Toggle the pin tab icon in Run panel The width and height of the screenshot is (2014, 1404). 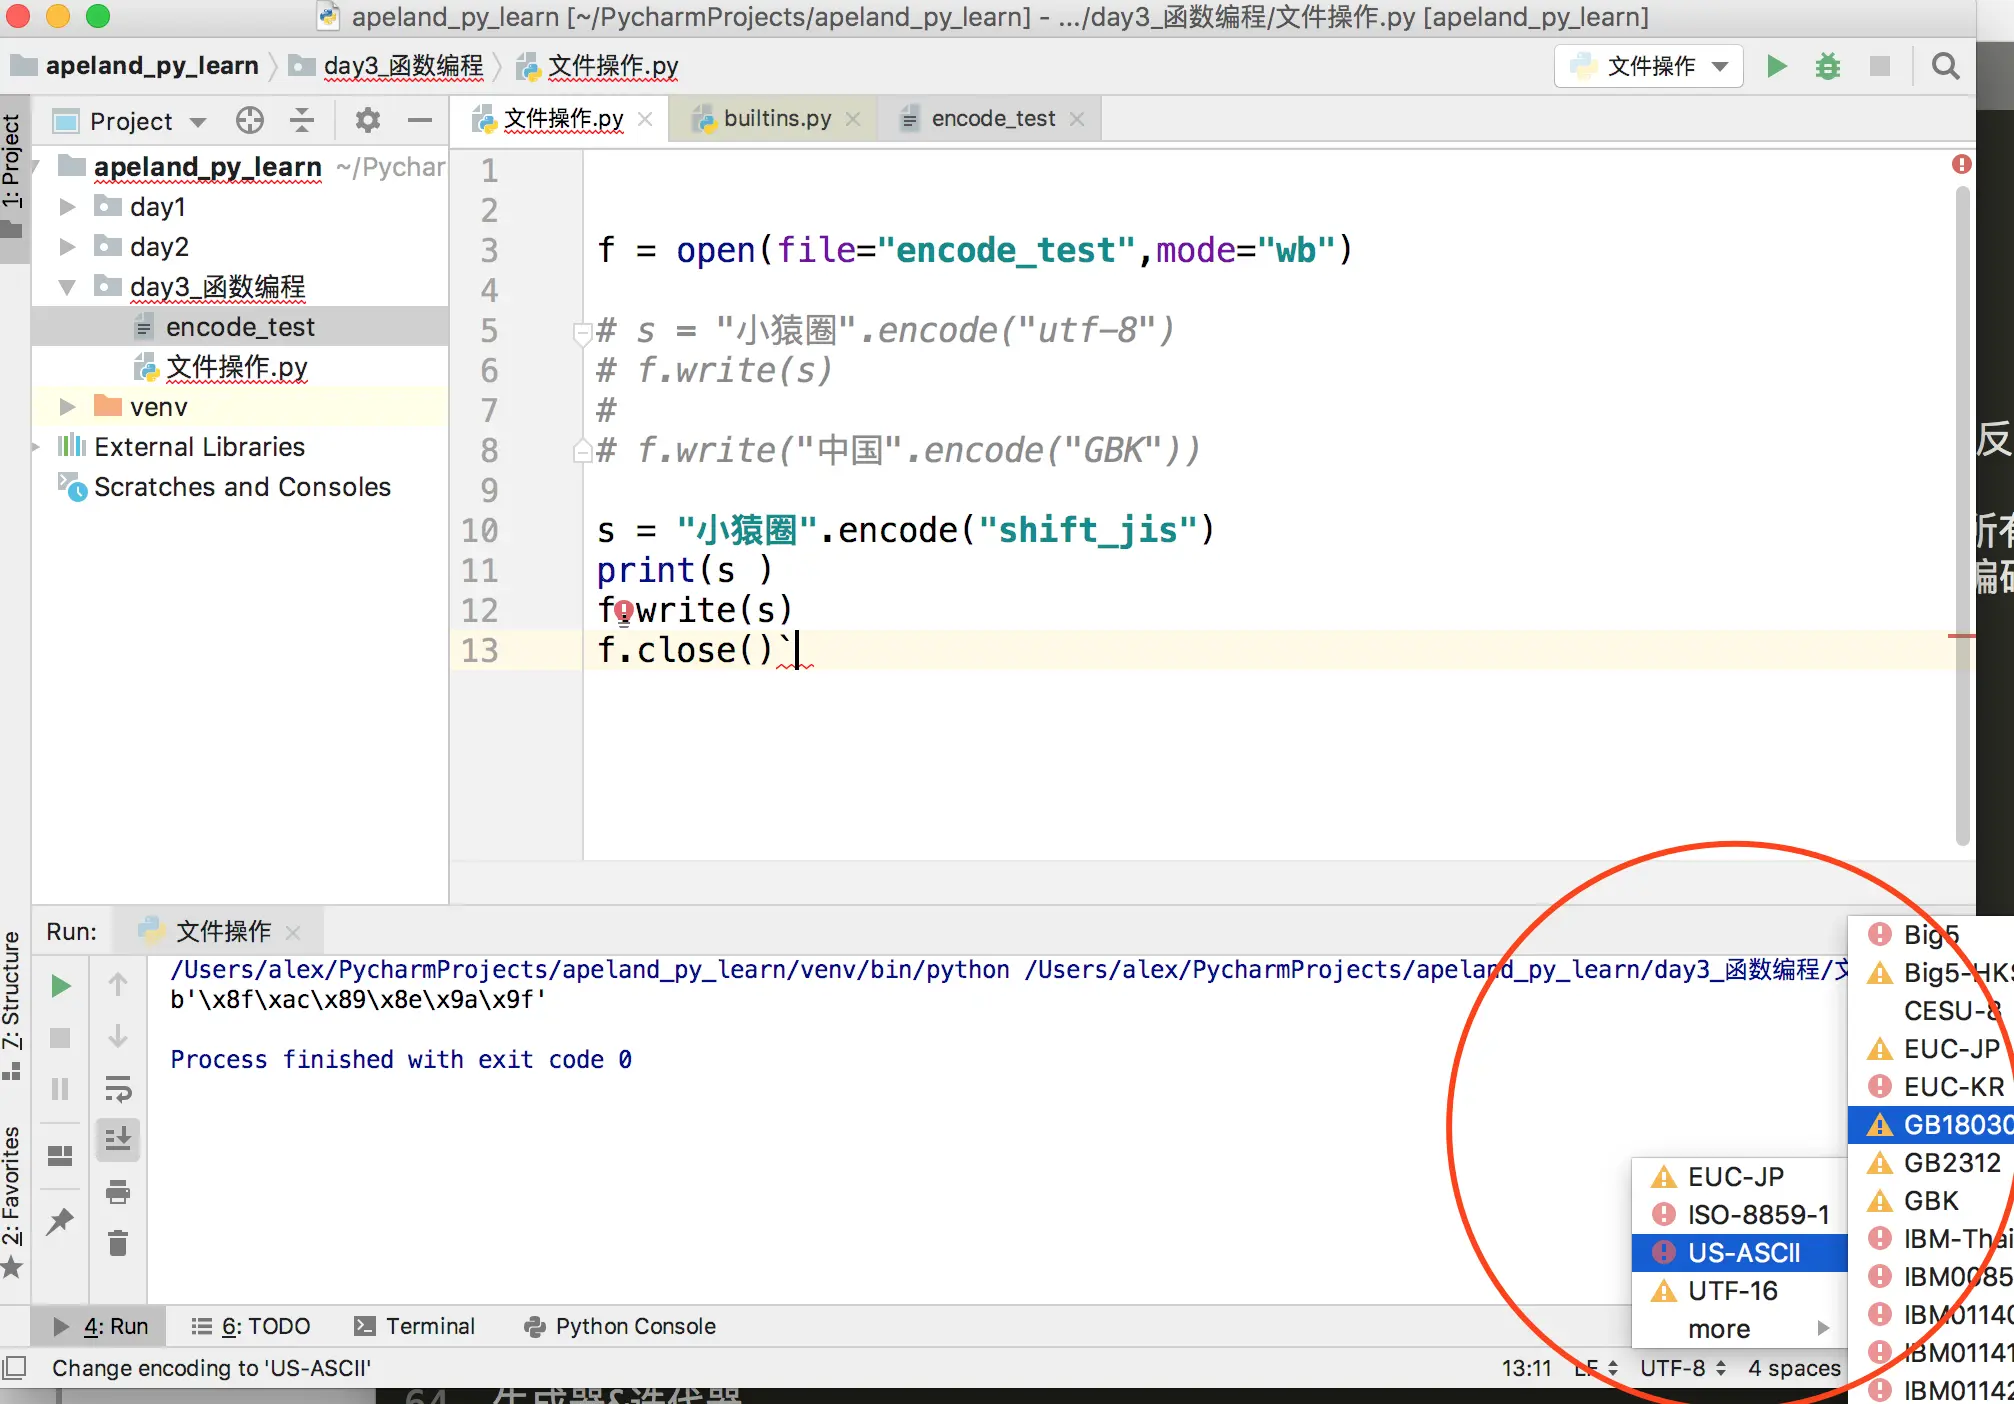pos(60,1220)
